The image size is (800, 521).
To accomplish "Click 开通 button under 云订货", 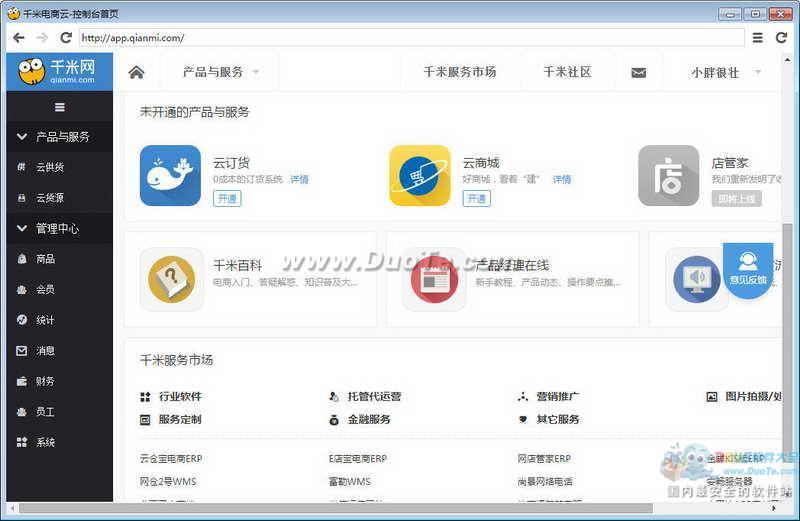I will (227, 199).
